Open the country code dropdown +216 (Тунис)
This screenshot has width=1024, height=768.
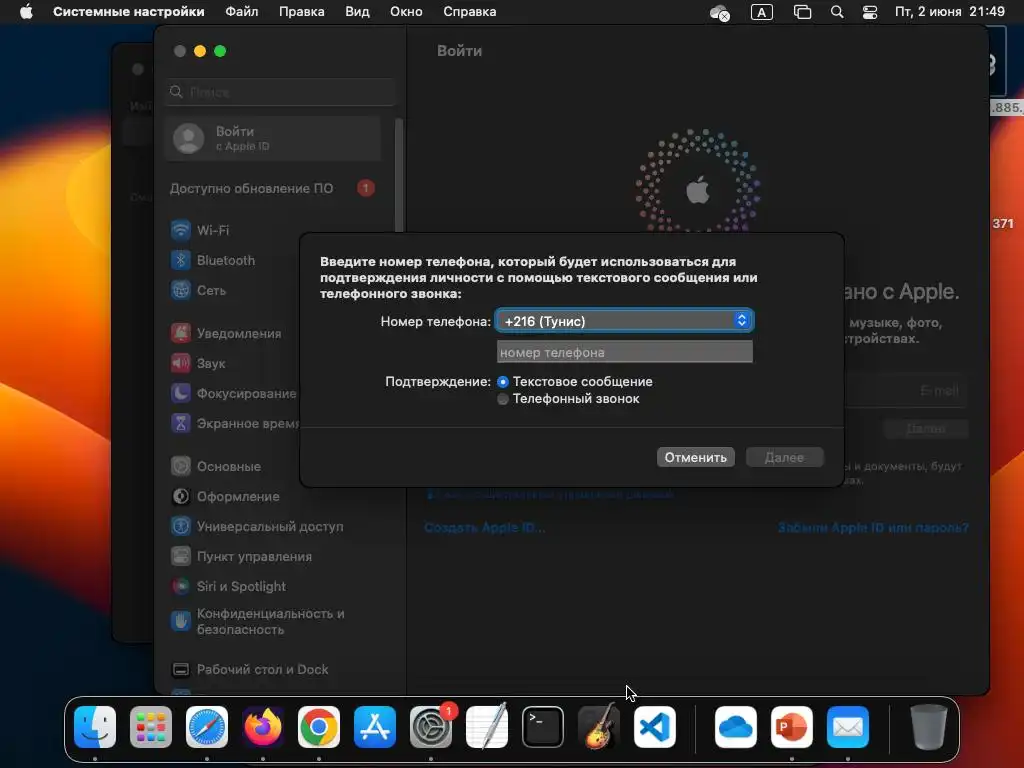624,321
